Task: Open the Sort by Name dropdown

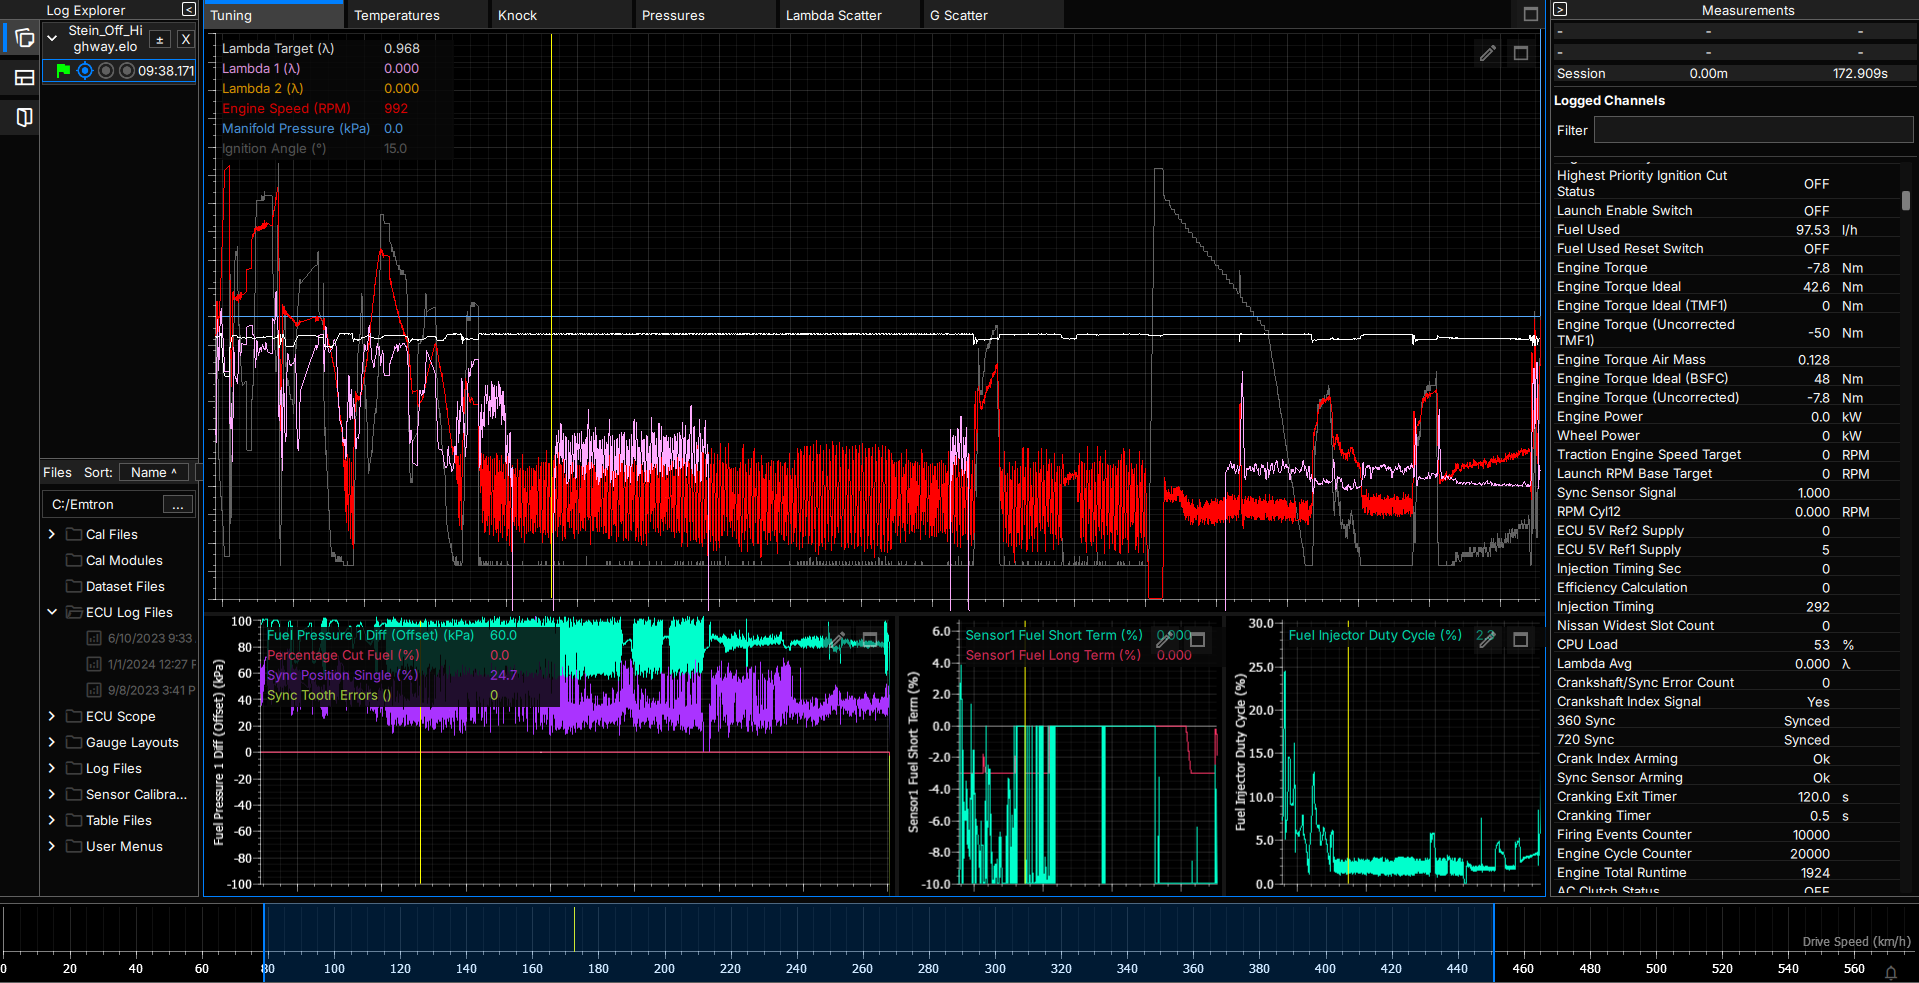Action: point(153,472)
